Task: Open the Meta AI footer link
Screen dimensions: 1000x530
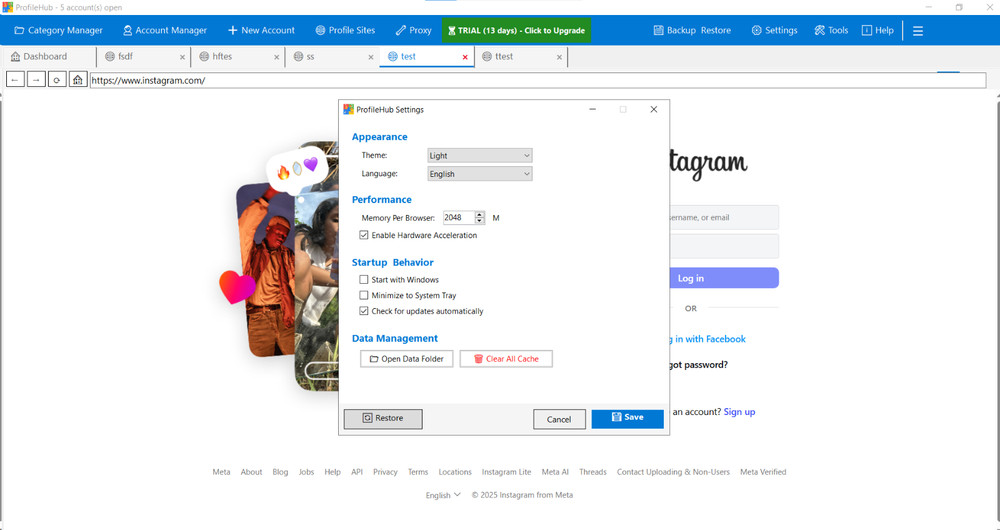Action: click(x=555, y=472)
